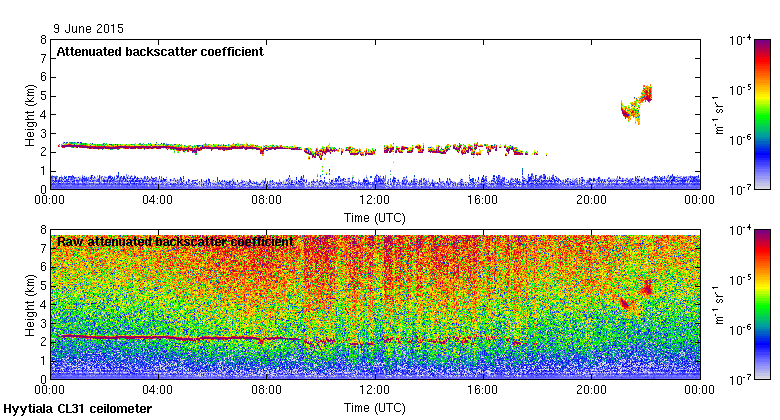Click 'Height (km)' axis label of upper plot

point(30,115)
